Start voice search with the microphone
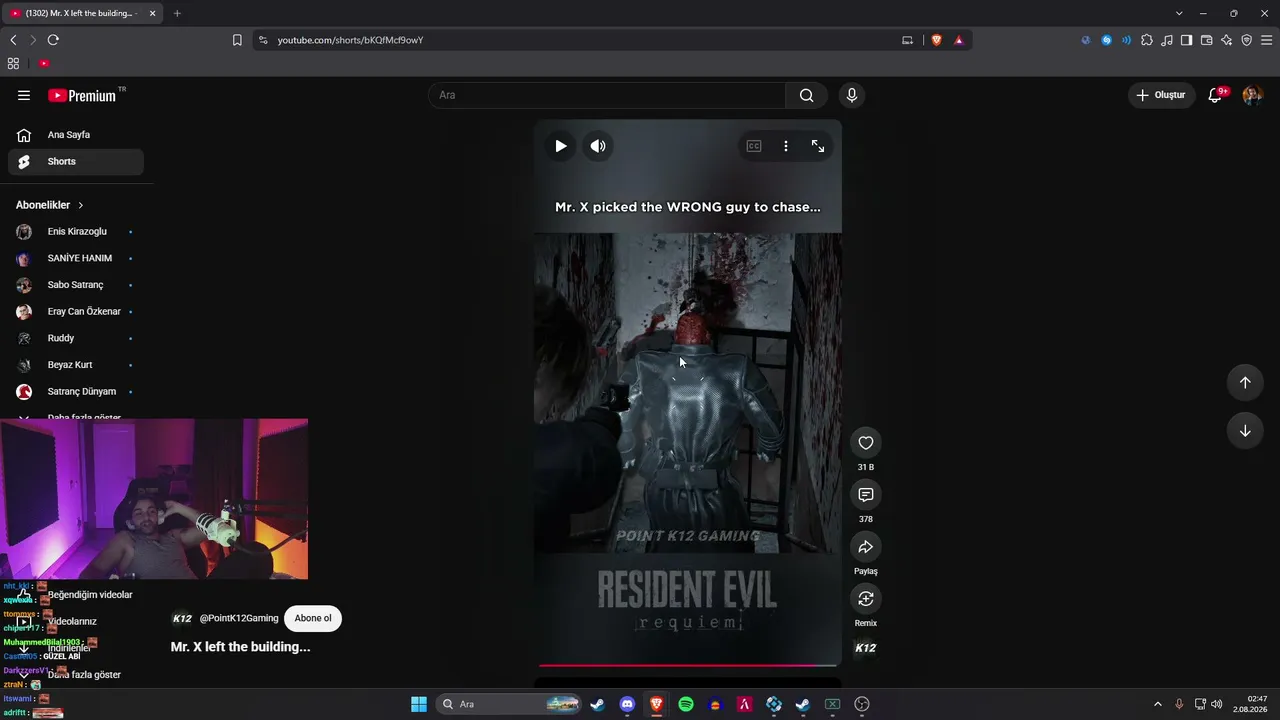Screen dimensions: 1280x720 click(x=851, y=95)
